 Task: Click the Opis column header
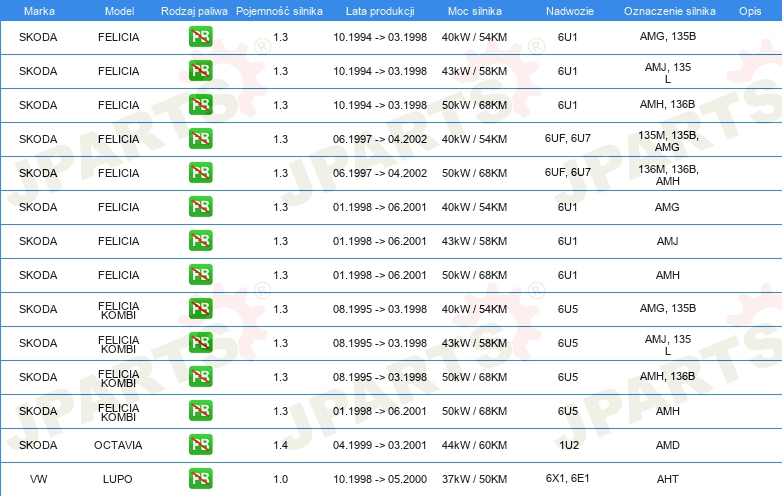tap(750, 11)
